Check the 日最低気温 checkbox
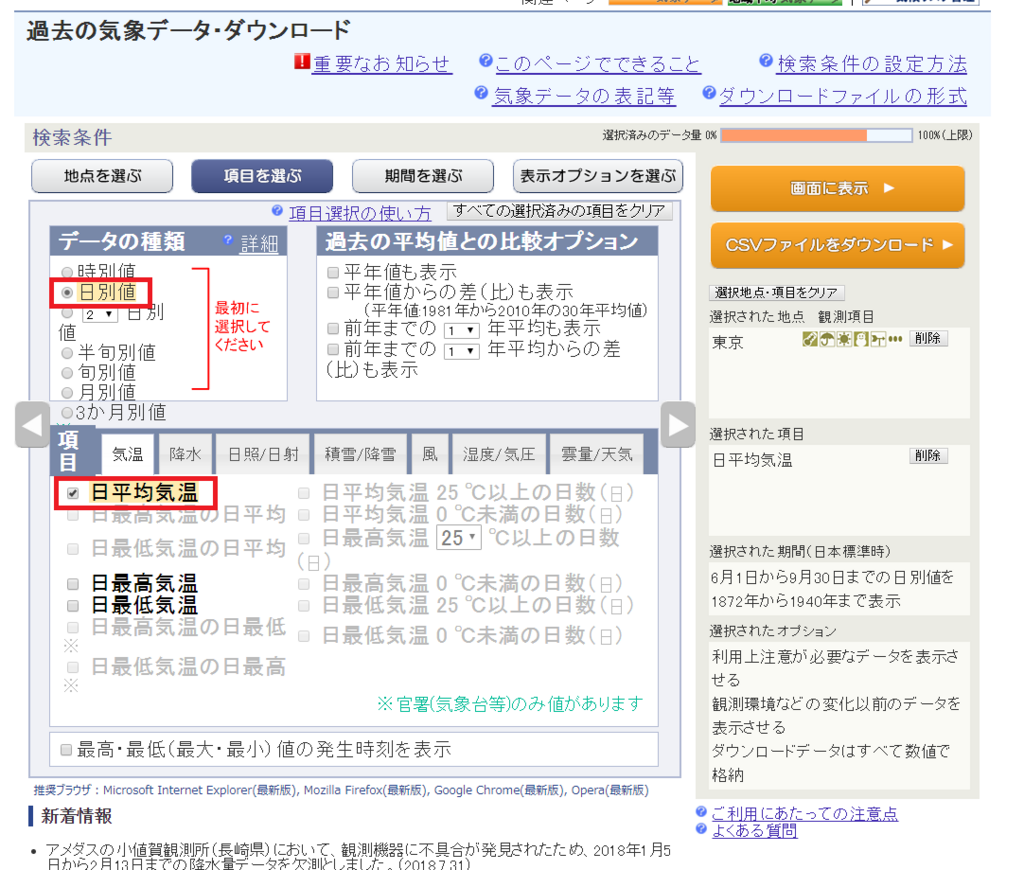The image size is (1024, 870). click(x=73, y=606)
